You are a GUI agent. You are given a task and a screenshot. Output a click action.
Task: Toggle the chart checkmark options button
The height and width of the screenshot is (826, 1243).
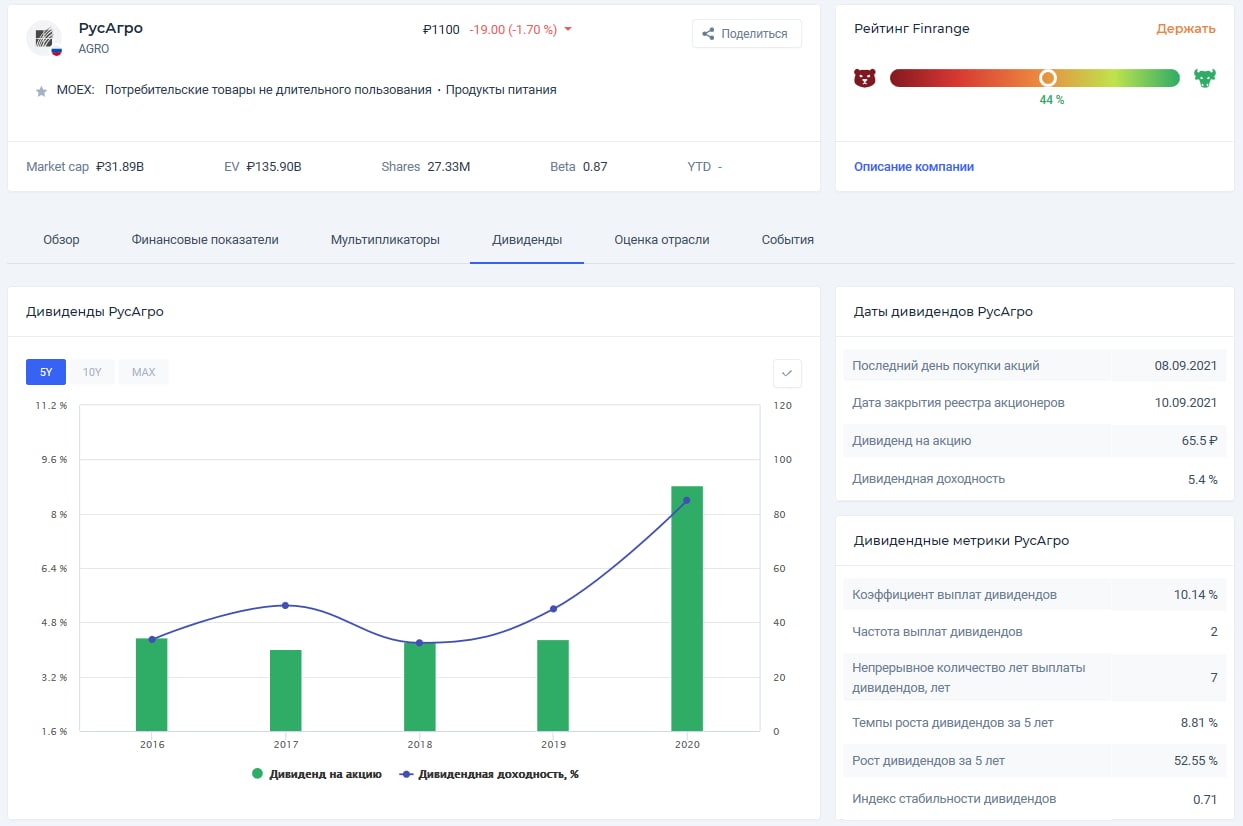[x=787, y=373]
